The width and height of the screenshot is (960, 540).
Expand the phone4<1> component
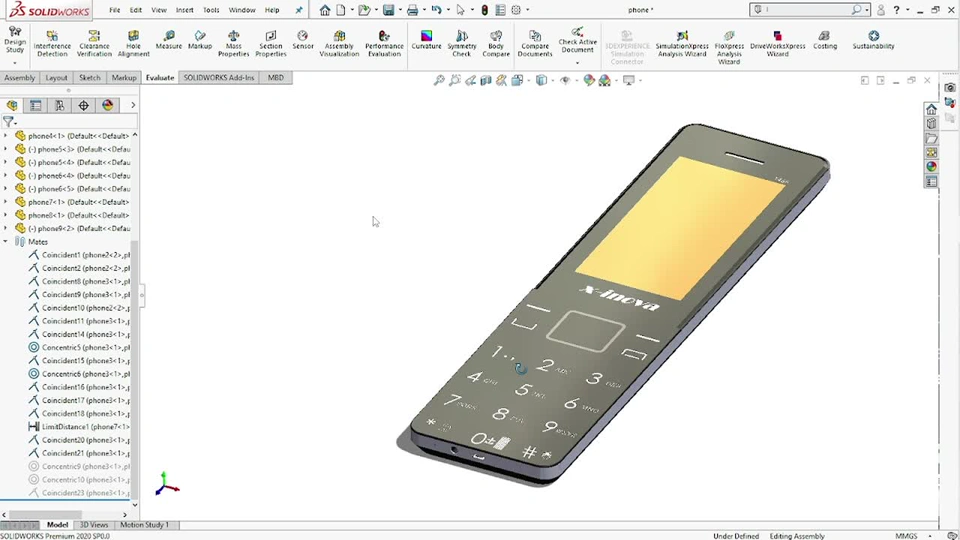coord(6,136)
